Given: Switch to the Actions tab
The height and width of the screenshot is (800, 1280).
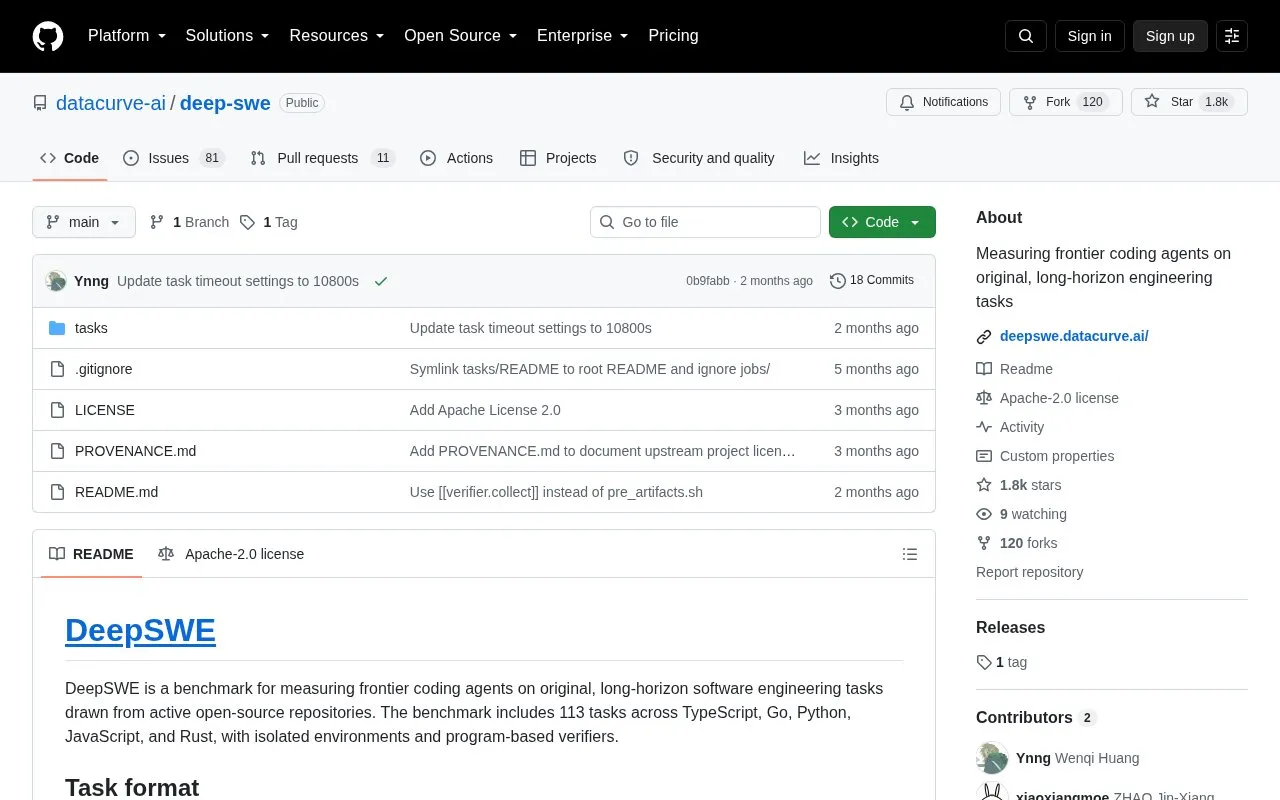Looking at the screenshot, I should (x=456, y=158).
